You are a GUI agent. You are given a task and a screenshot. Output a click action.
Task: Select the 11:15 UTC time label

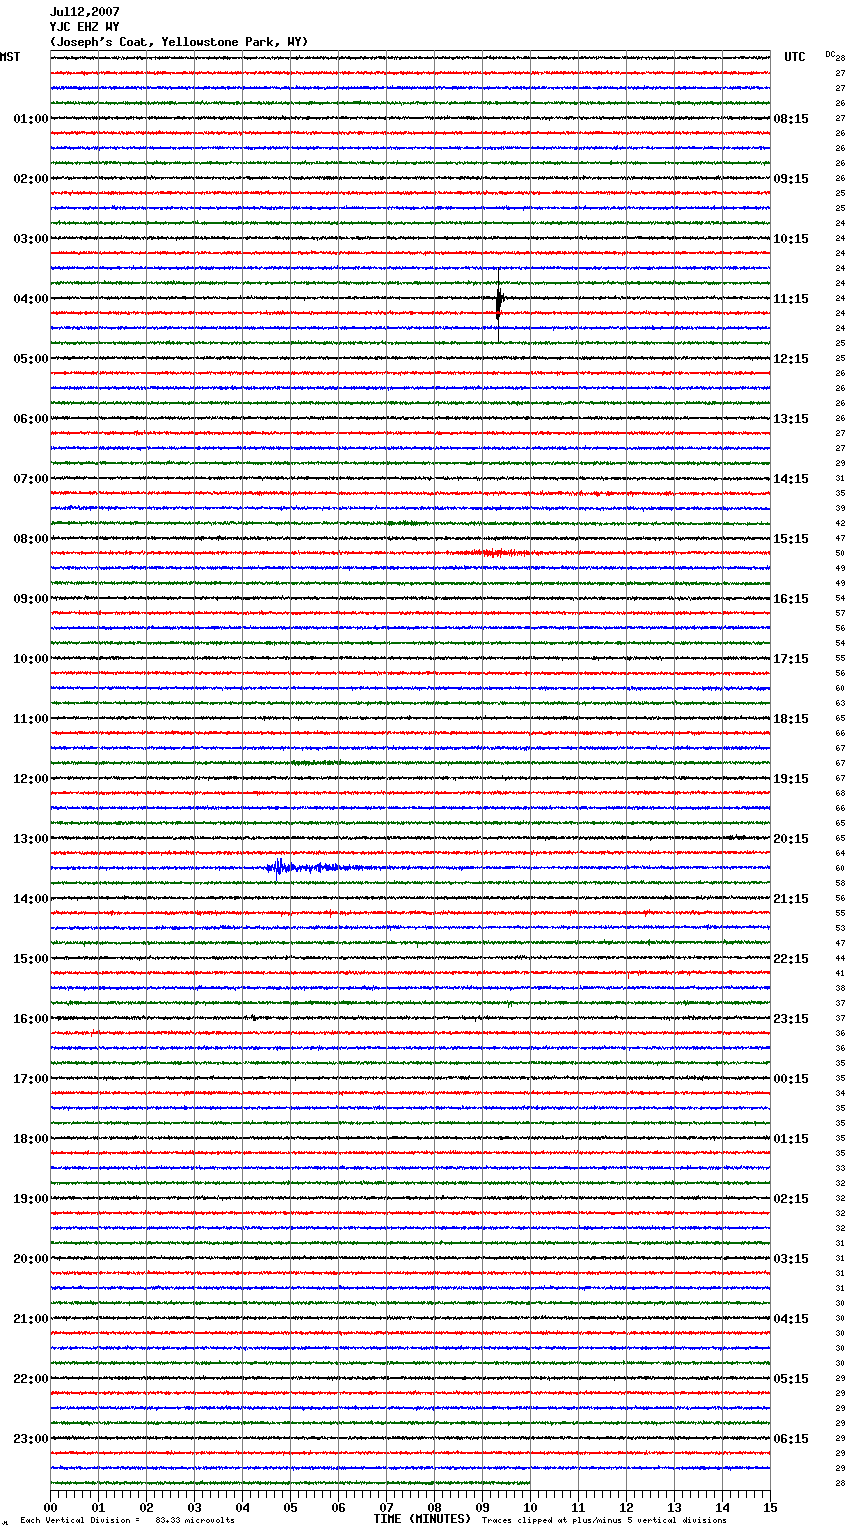[791, 299]
